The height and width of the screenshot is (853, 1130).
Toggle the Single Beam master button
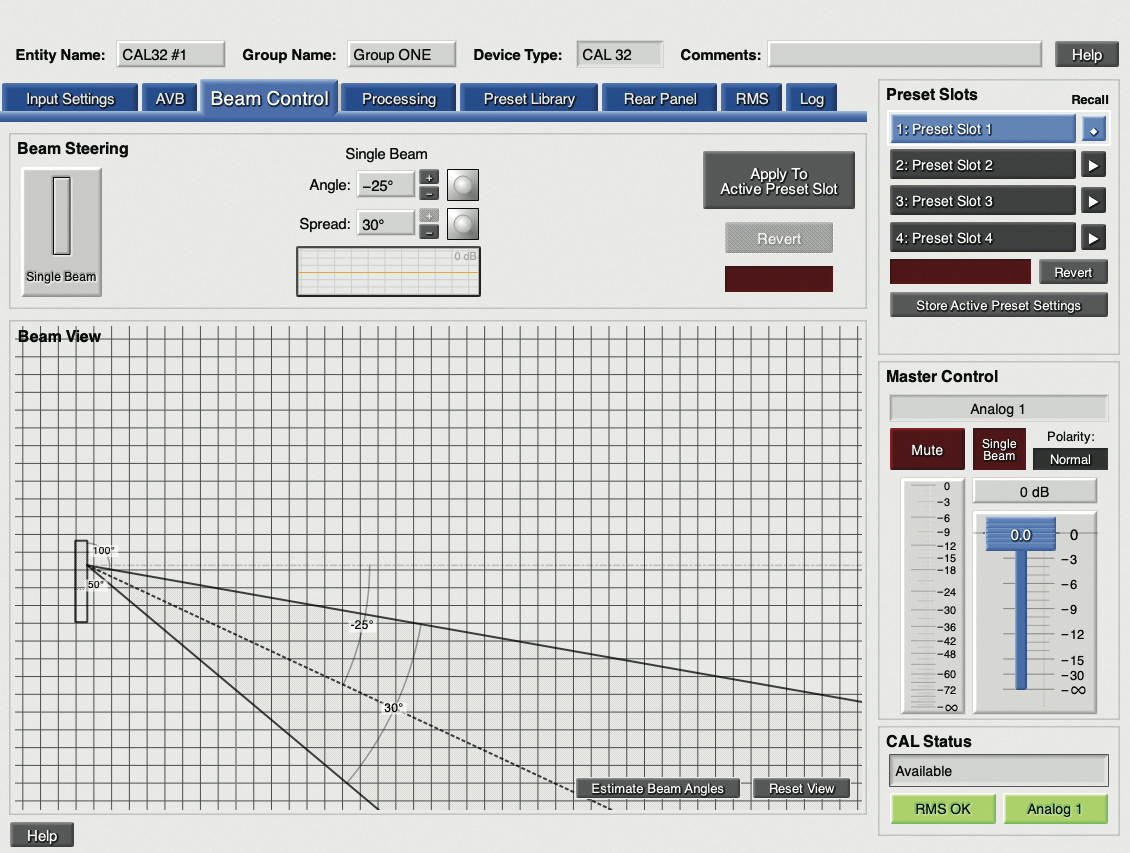999,450
